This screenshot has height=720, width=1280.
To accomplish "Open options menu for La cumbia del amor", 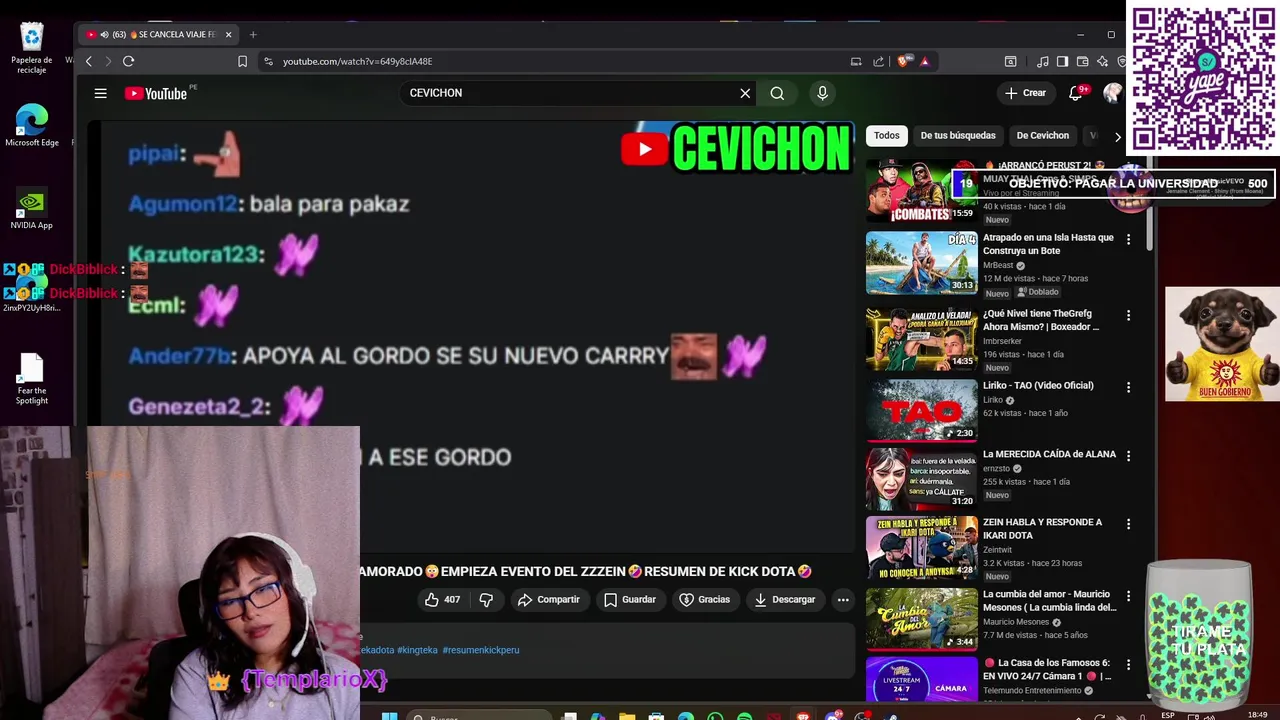I will click(1128, 596).
